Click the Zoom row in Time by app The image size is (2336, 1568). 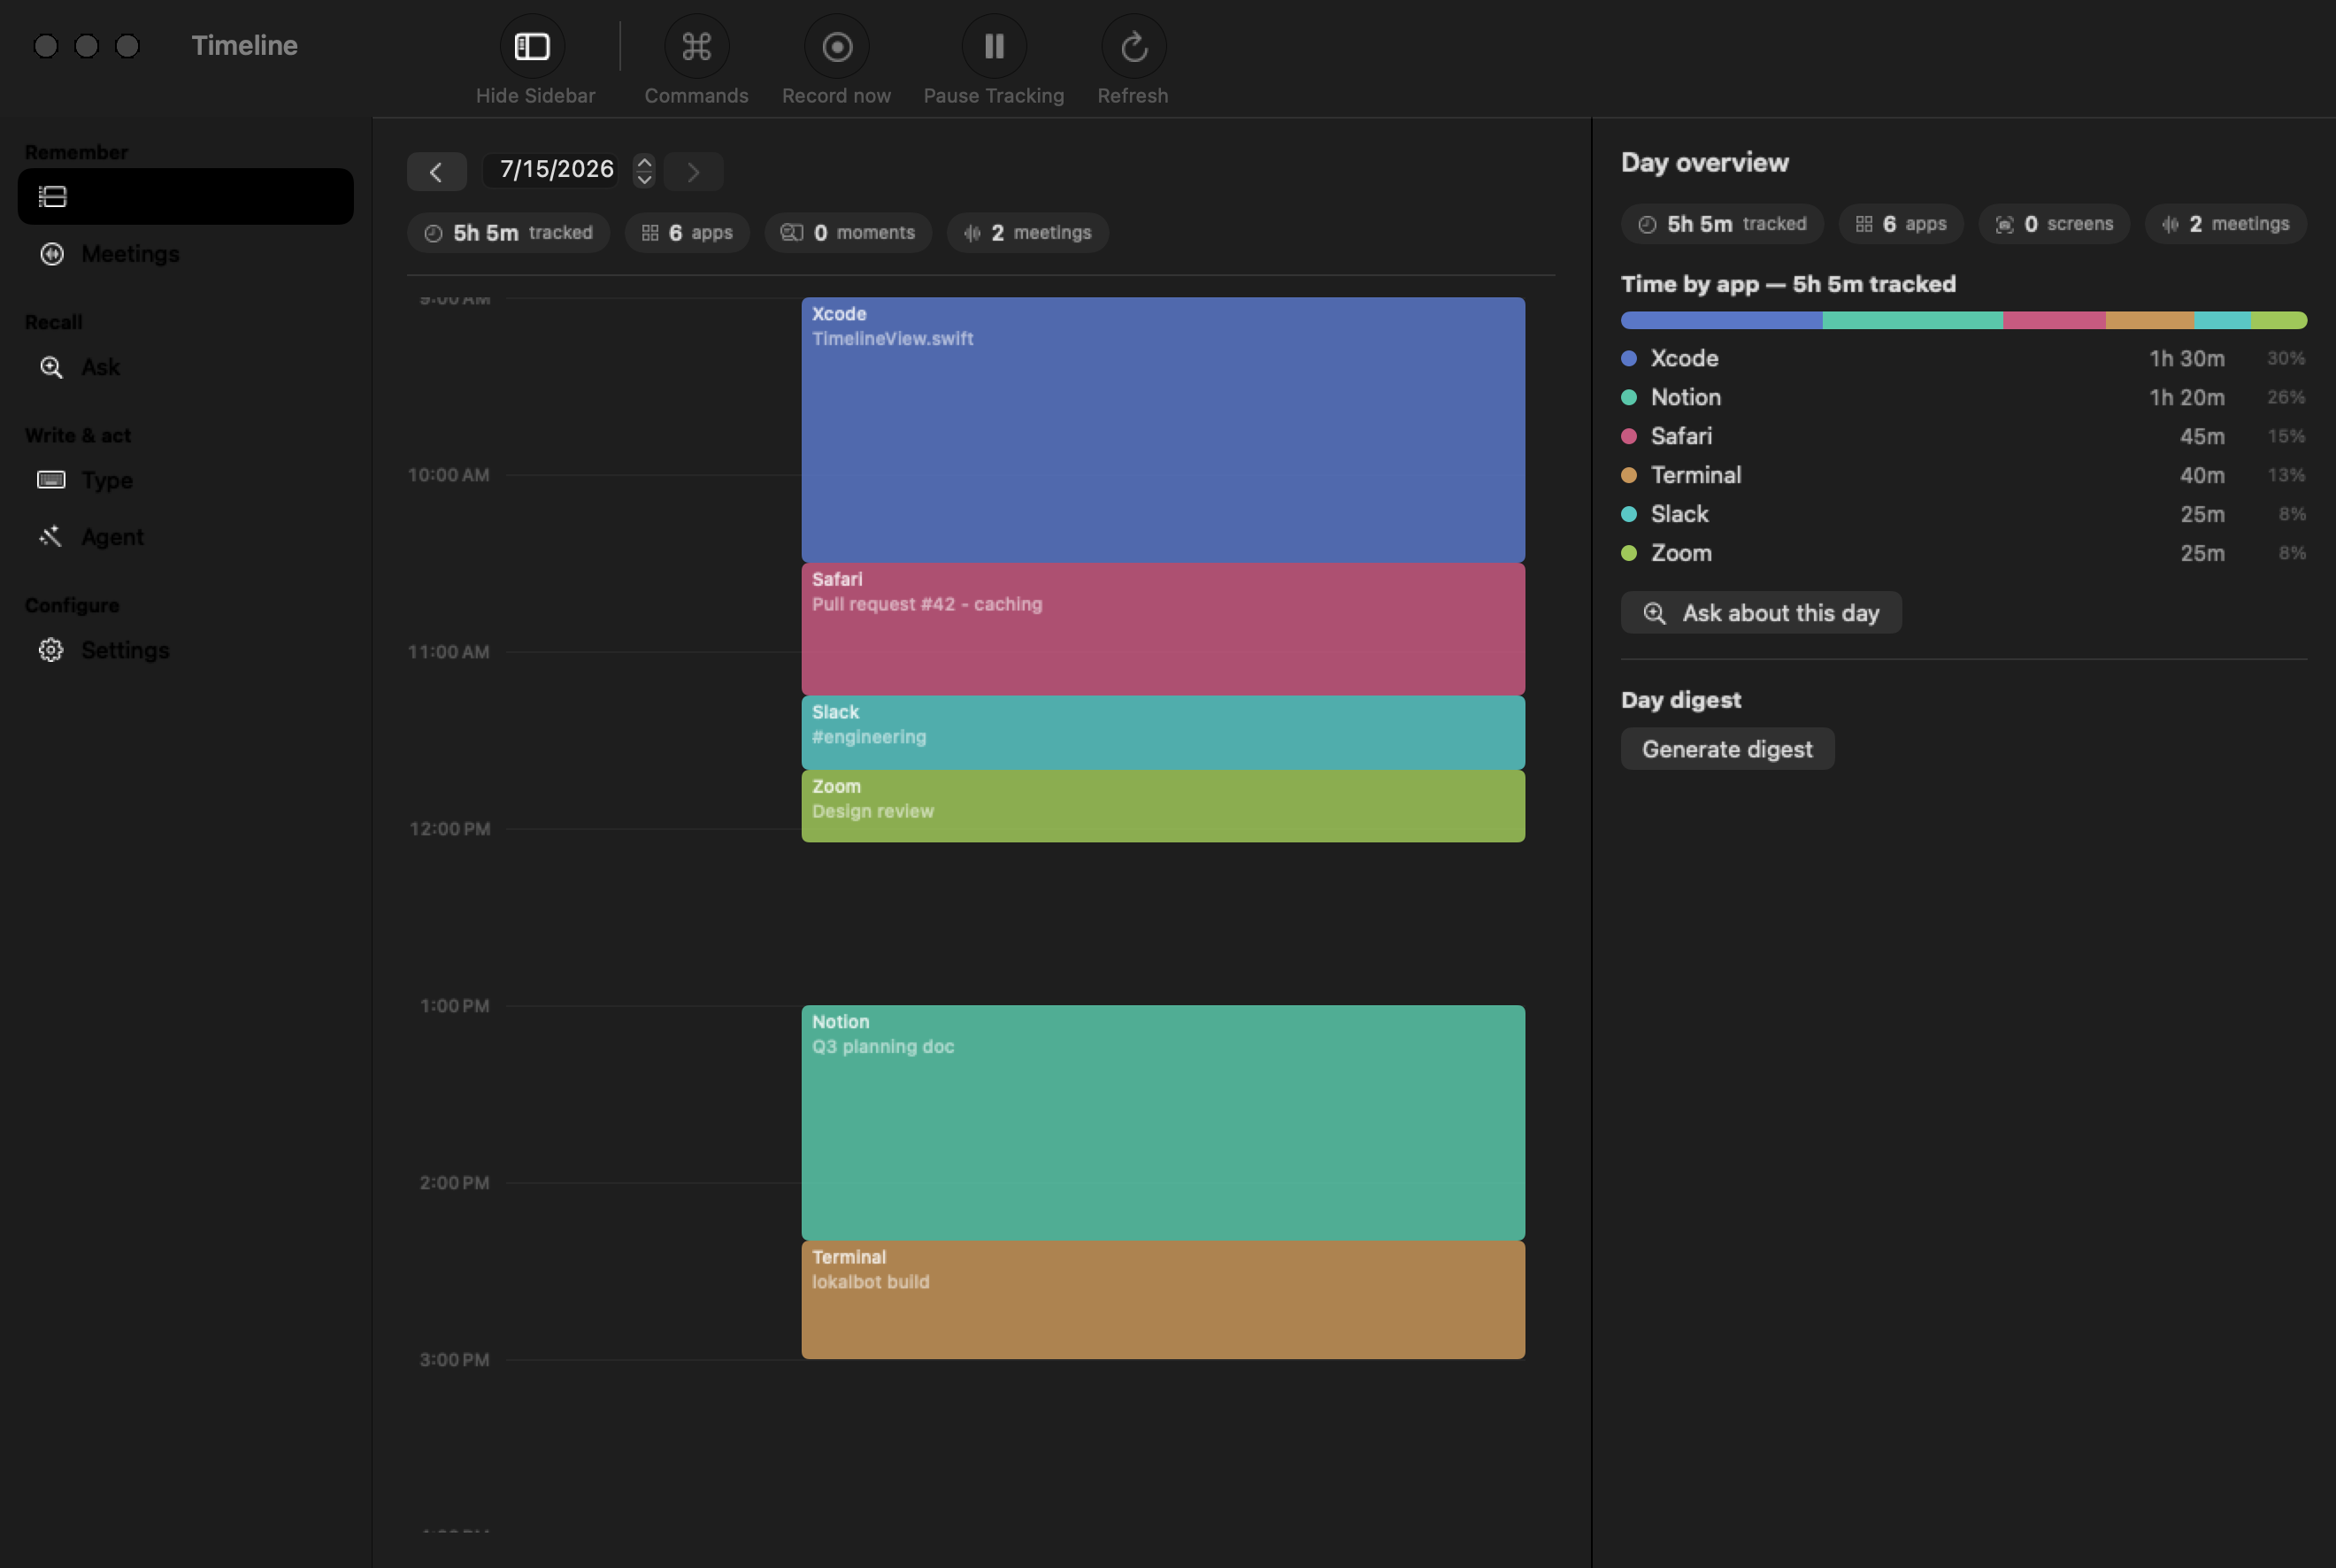pyautogui.click(x=1964, y=553)
